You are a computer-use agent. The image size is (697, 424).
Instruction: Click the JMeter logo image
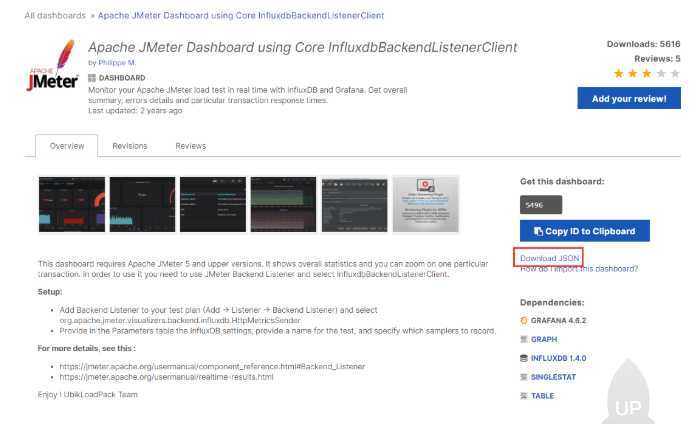53,65
